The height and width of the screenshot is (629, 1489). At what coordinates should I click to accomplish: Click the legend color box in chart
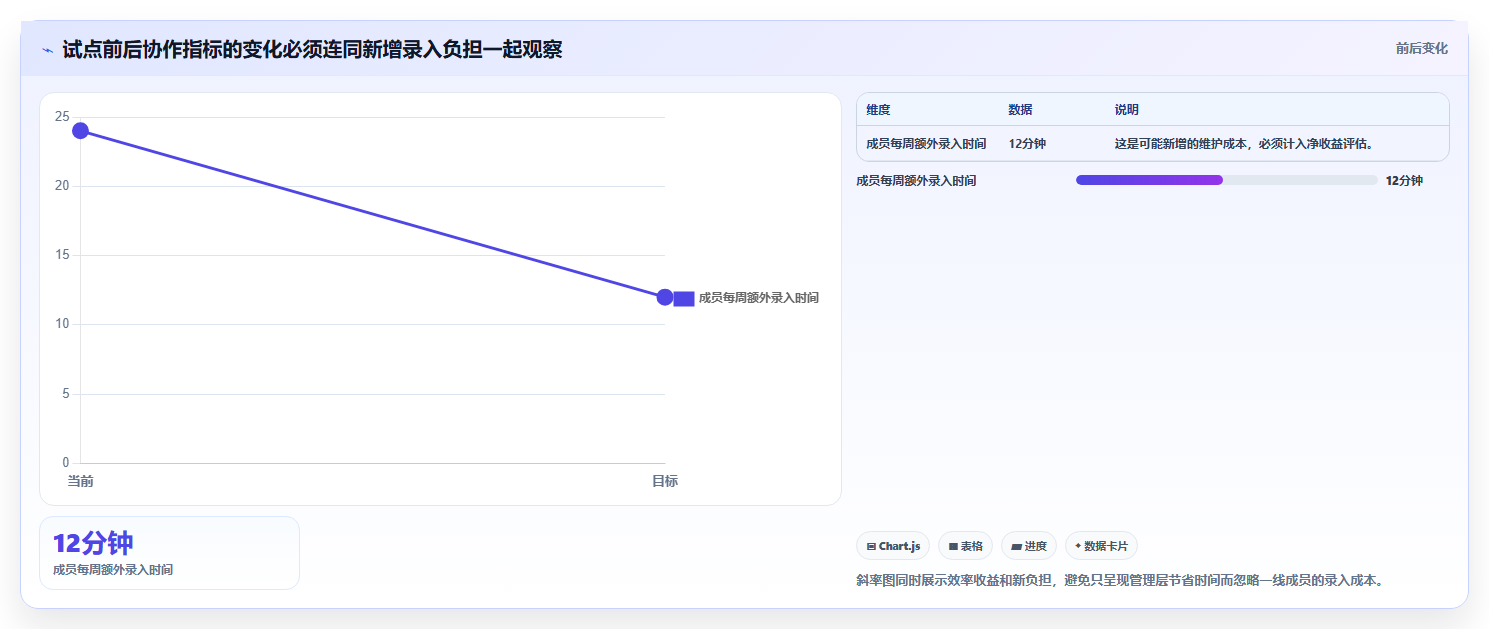click(x=684, y=298)
